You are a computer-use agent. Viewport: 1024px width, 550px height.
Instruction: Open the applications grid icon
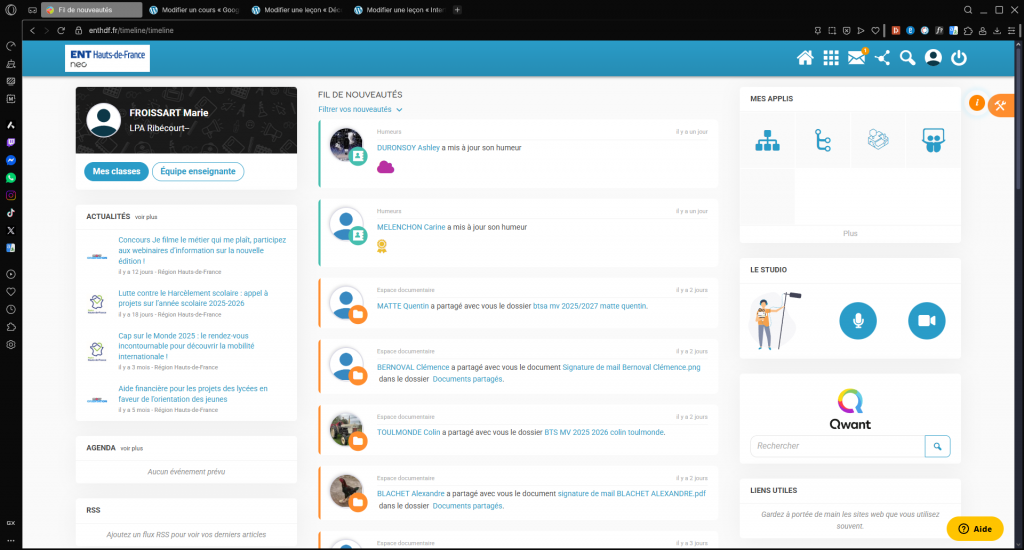click(831, 58)
